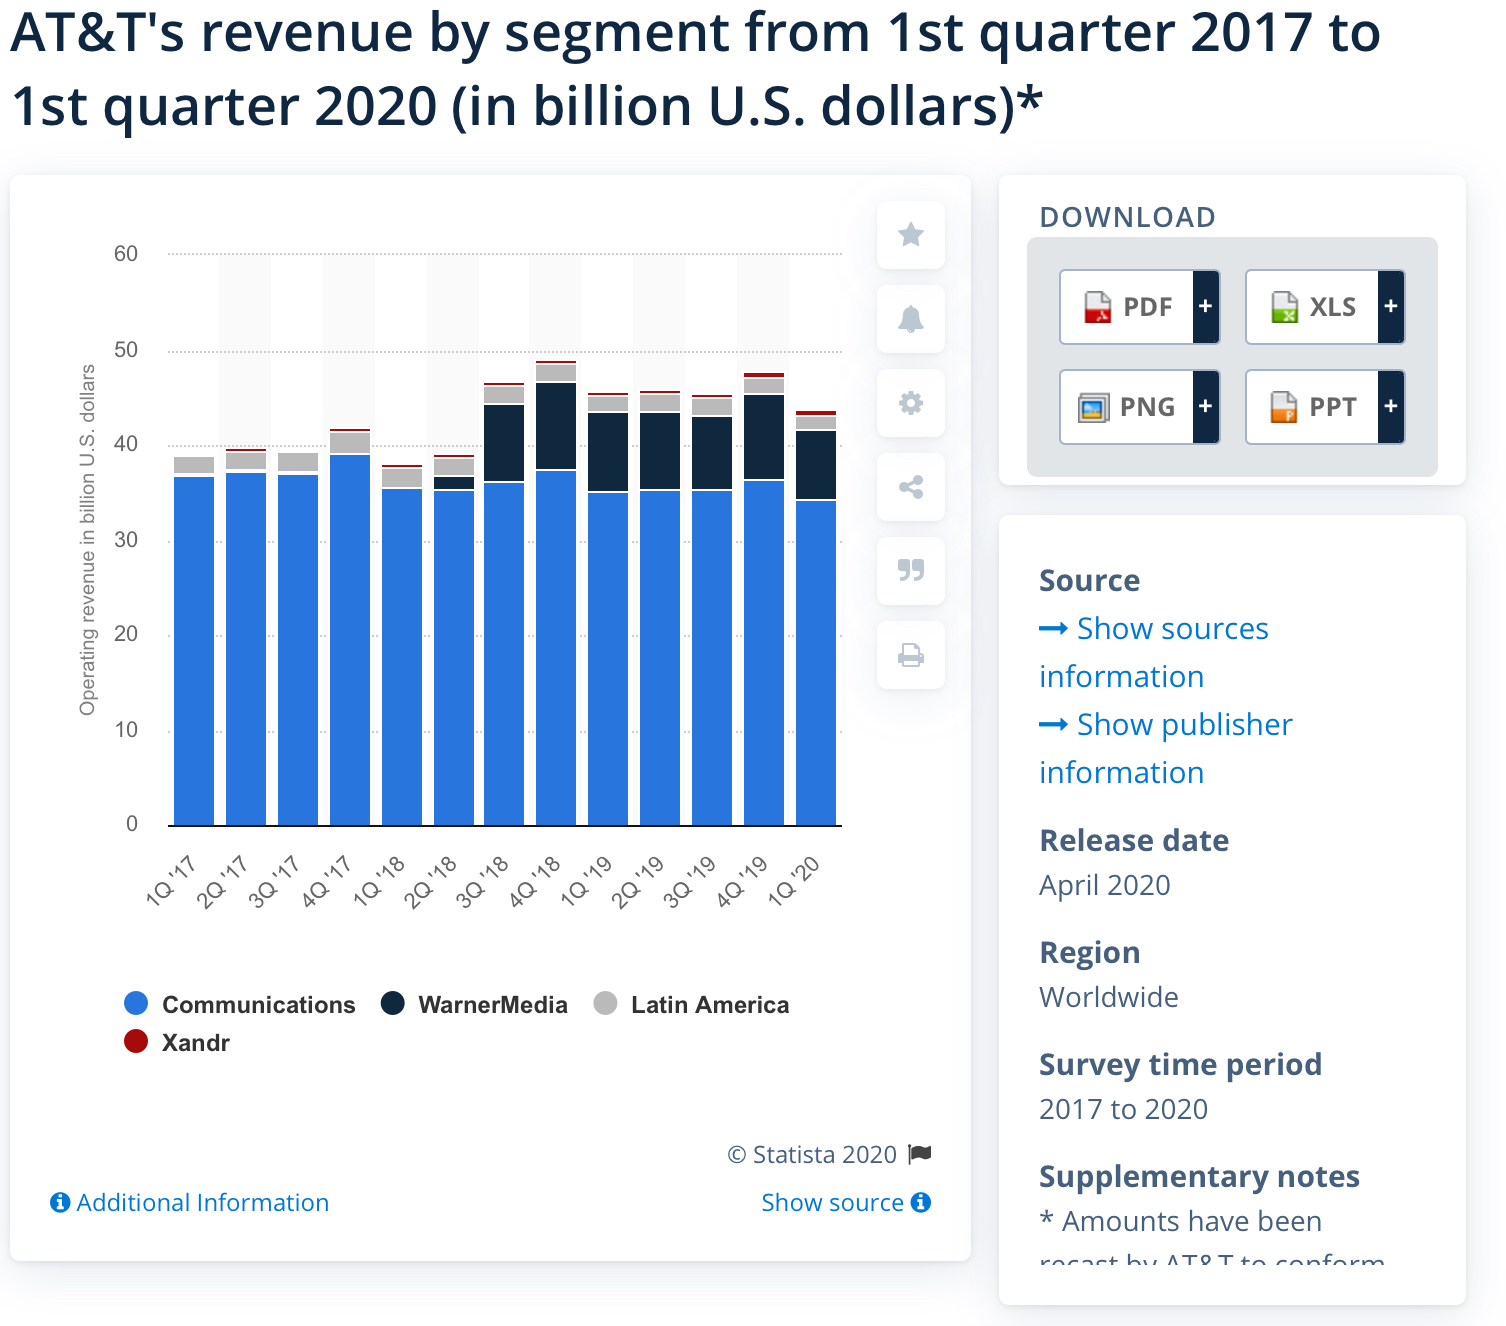Click the bell notification icon

[x=910, y=319]
